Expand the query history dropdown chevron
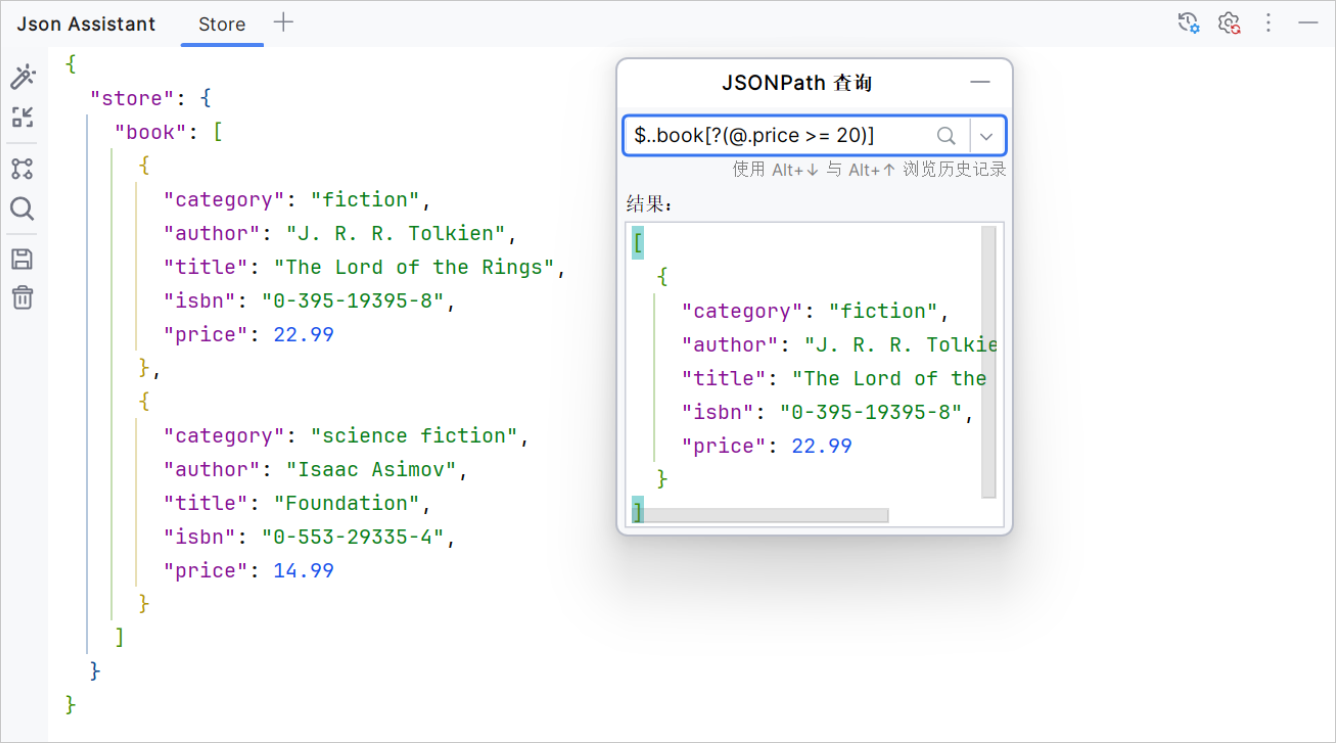Image resolution: width=1336 pixels, height=743 pixels. pyautogui.click(x=988, y=135)
